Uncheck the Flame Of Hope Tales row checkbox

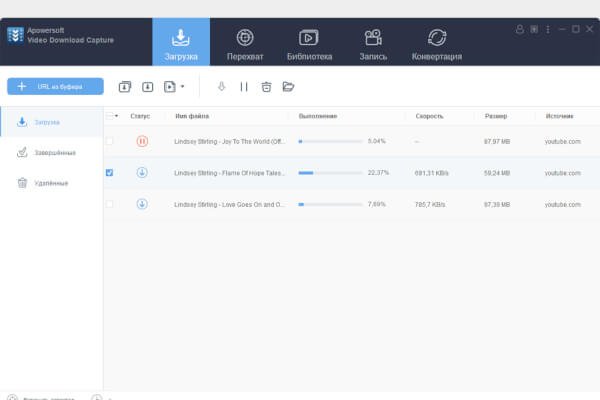[110, 173]
